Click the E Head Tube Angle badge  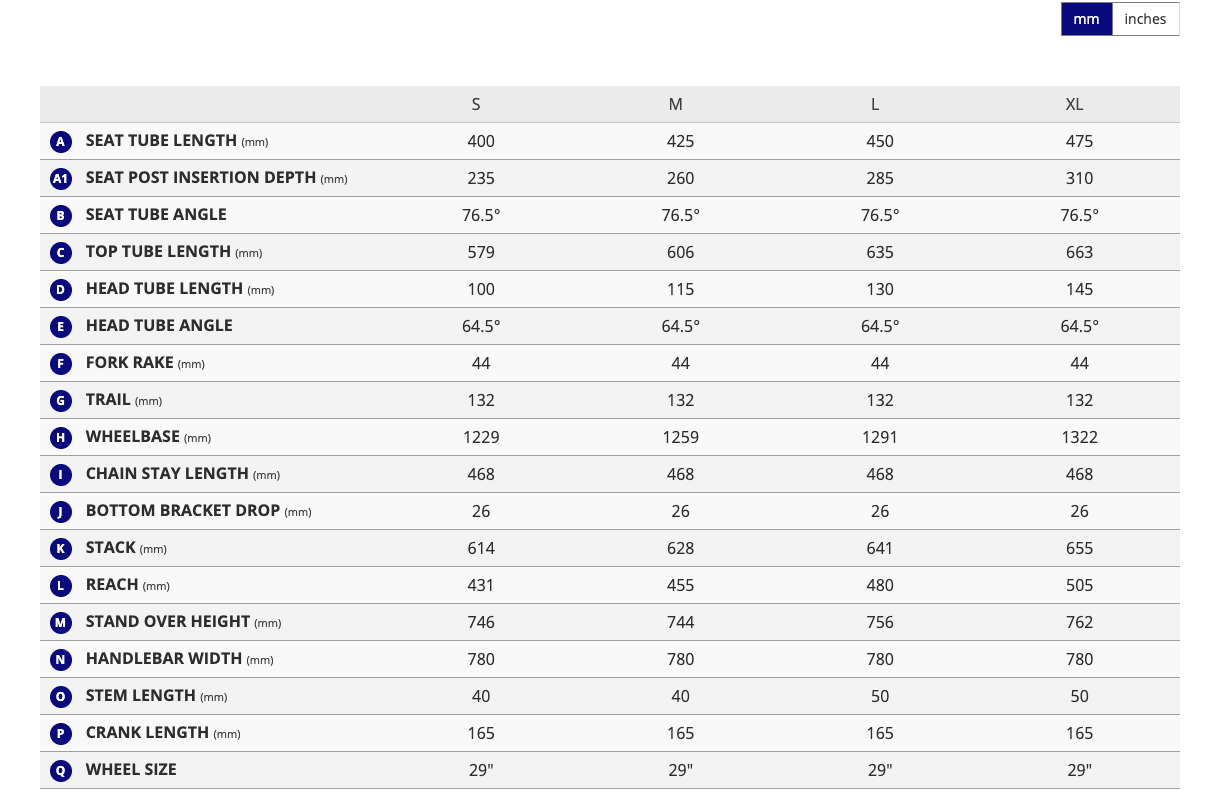click(x=61, y=326)
